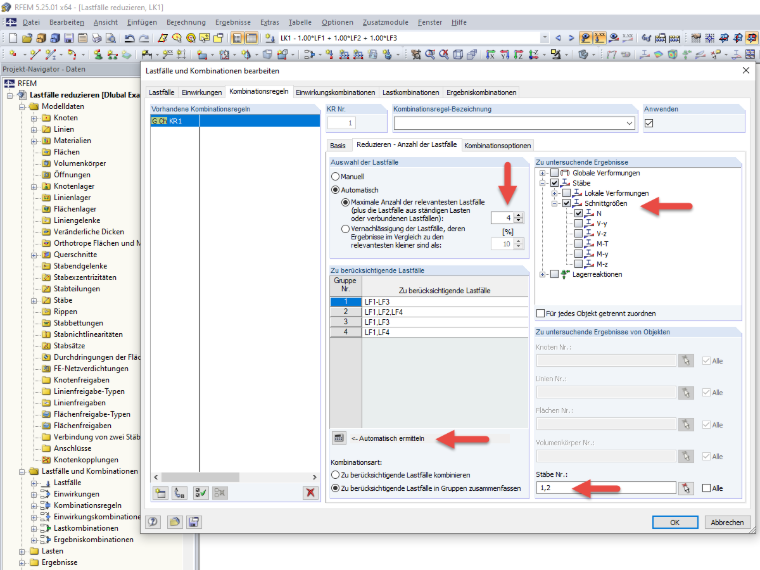Toggle the Anwenden checkbox
This screenshot has height=570, width=760.
click(649, 123)
